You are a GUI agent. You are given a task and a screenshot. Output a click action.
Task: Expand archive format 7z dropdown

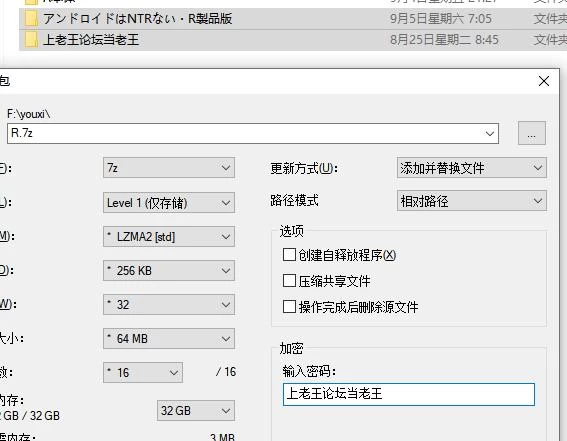click(x=169, y=168)
